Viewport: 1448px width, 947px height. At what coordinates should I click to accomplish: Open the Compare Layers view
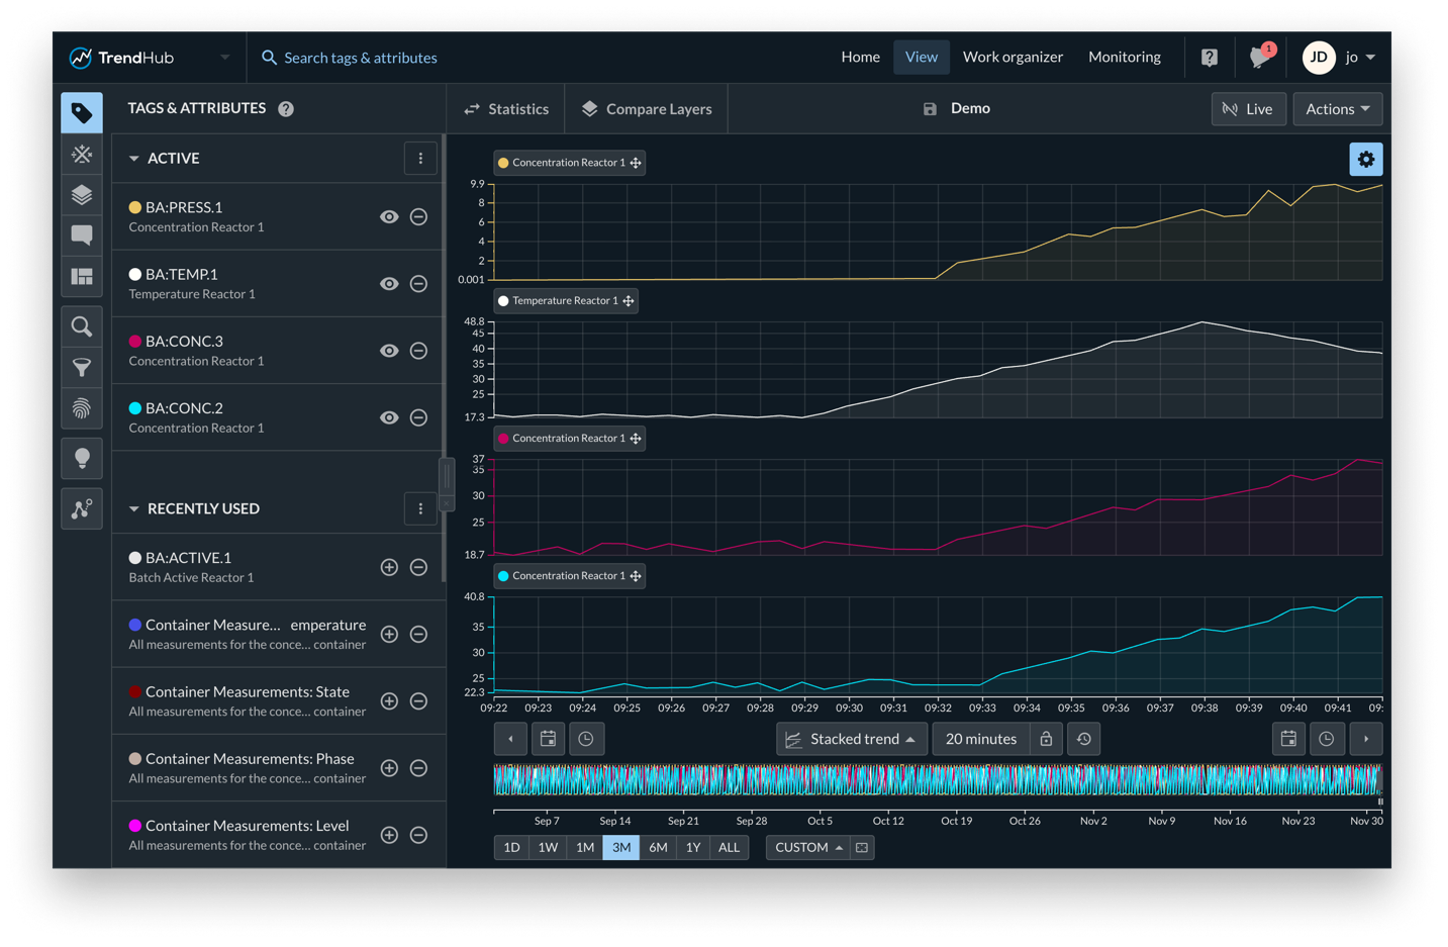(x=645, y=108)
